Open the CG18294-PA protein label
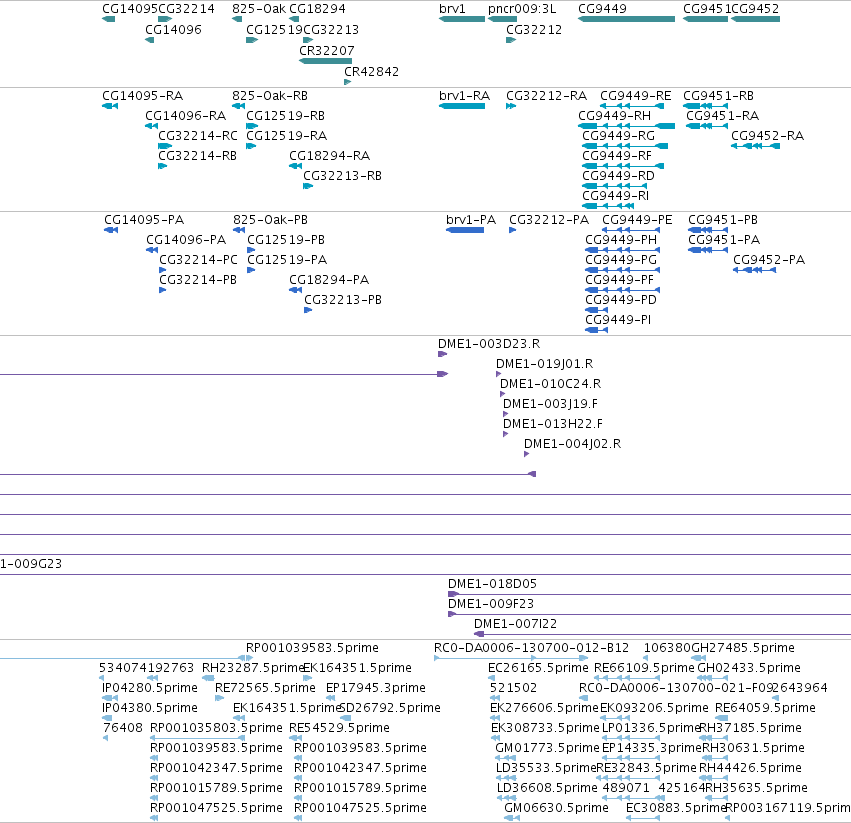This screenshot has width=851, height=823. click(329, 280)
